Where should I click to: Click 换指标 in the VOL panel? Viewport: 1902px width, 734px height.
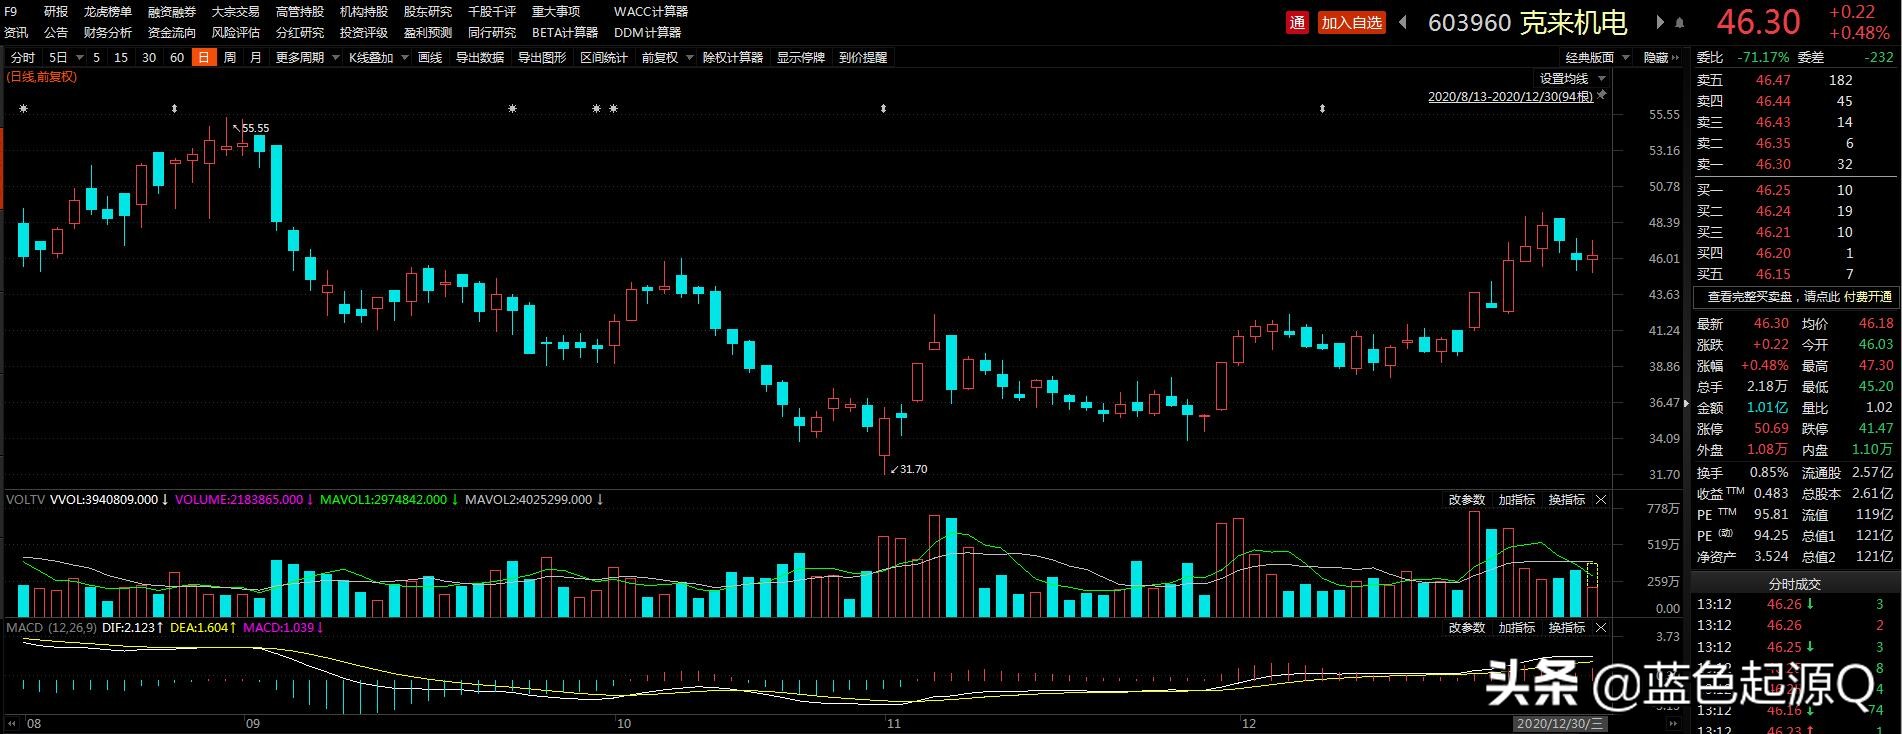pos(1566,500)
